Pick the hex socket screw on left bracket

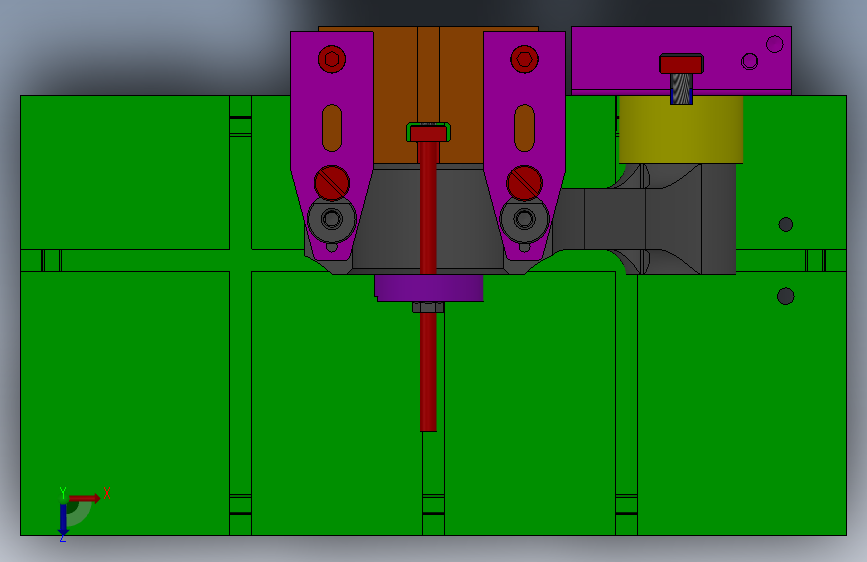click(332, 59)
